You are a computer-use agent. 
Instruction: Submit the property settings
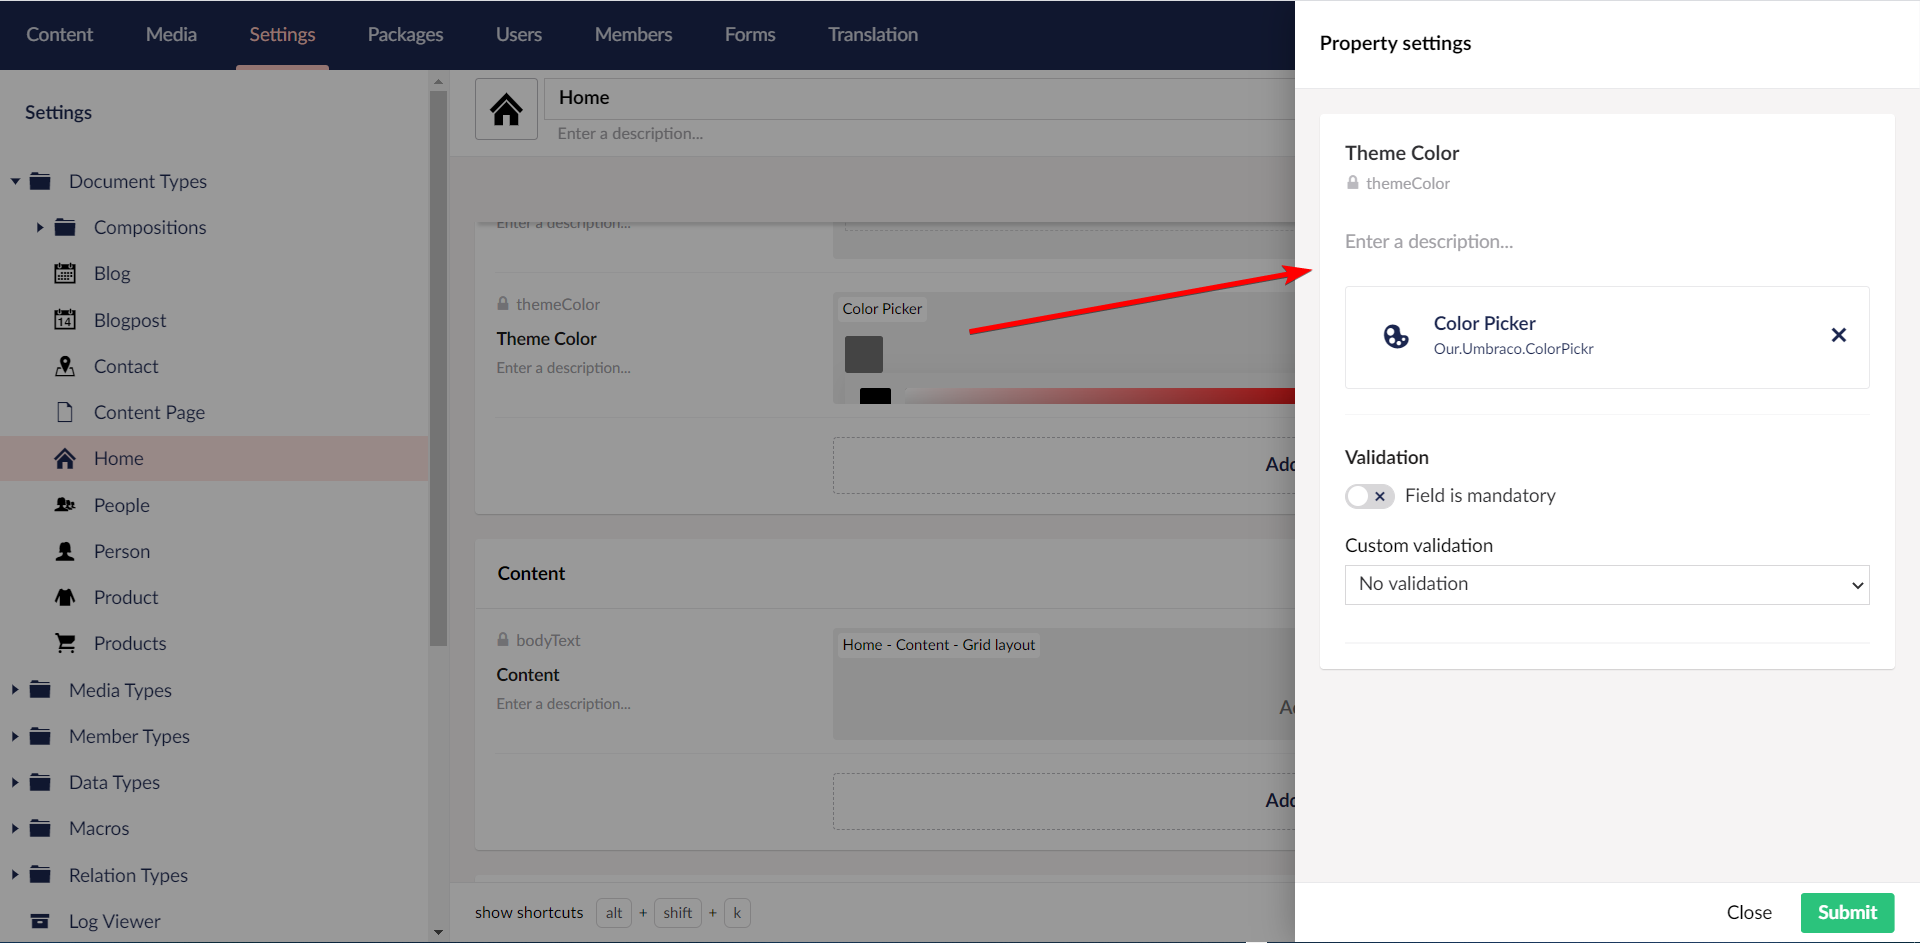coord(1847,912)
